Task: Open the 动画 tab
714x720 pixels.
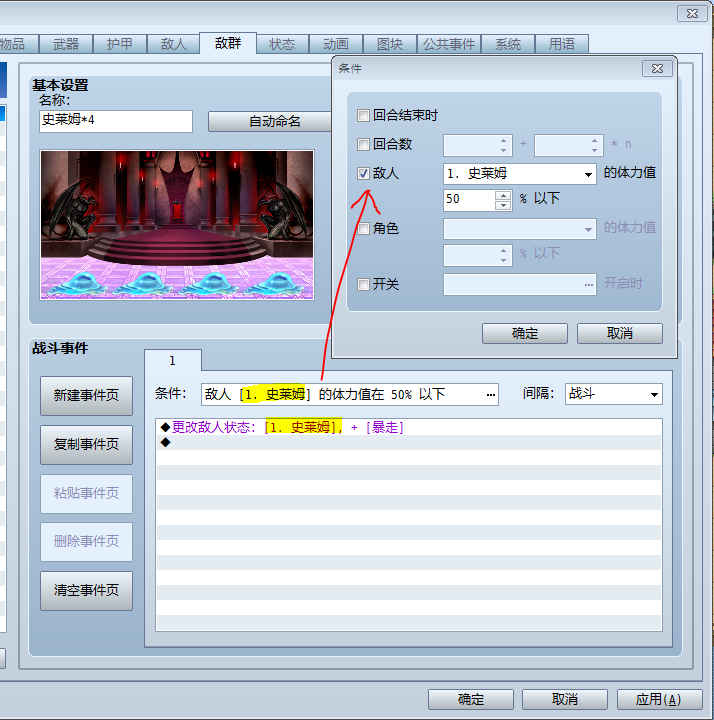Action: point(336,45)
